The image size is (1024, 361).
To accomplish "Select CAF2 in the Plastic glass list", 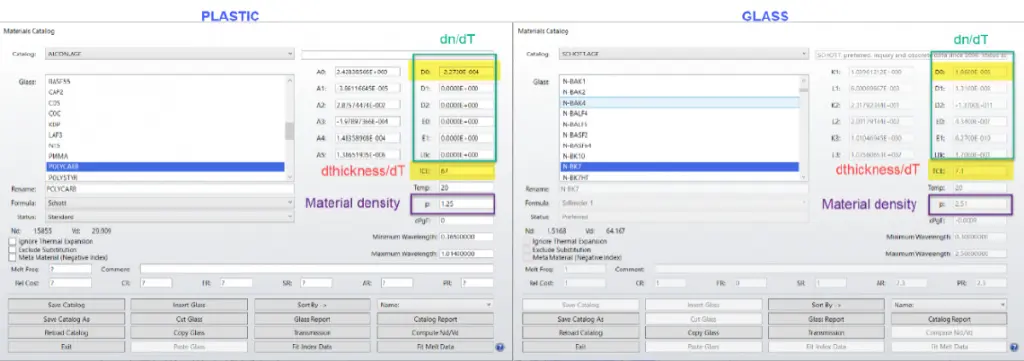I will coord(165,92).
